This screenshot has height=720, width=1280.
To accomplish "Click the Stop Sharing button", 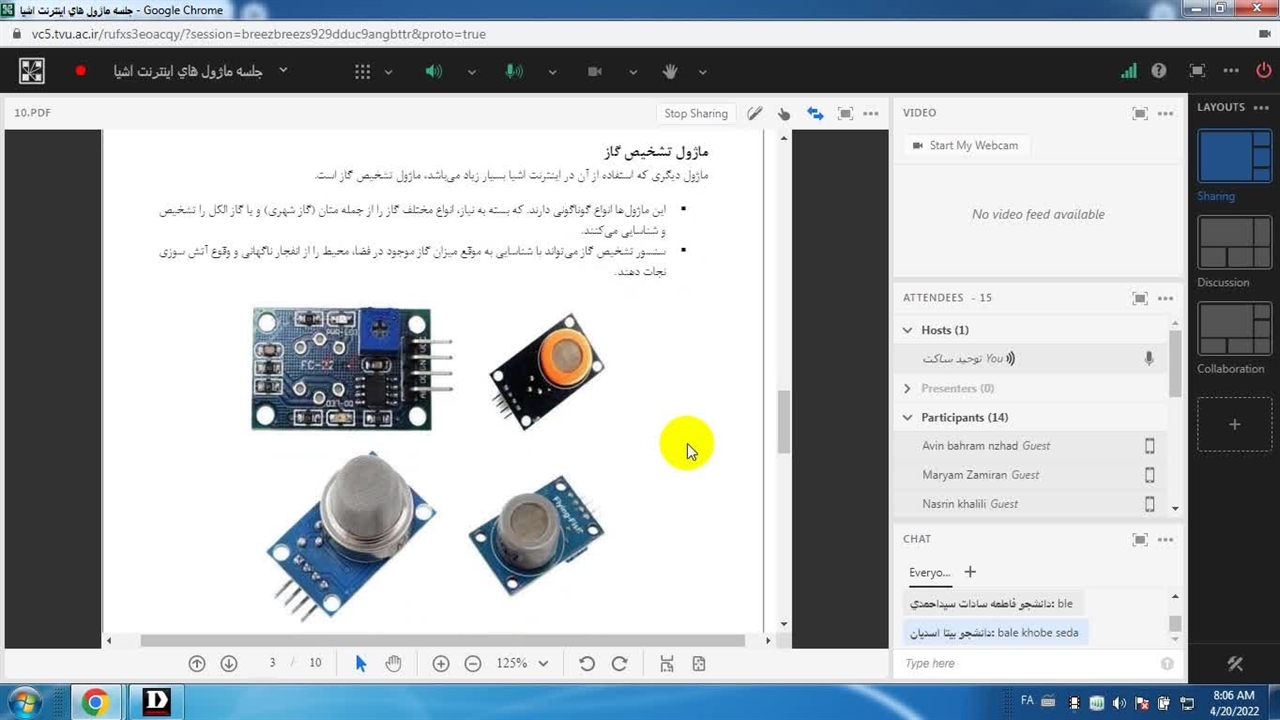I will [696, 113].
